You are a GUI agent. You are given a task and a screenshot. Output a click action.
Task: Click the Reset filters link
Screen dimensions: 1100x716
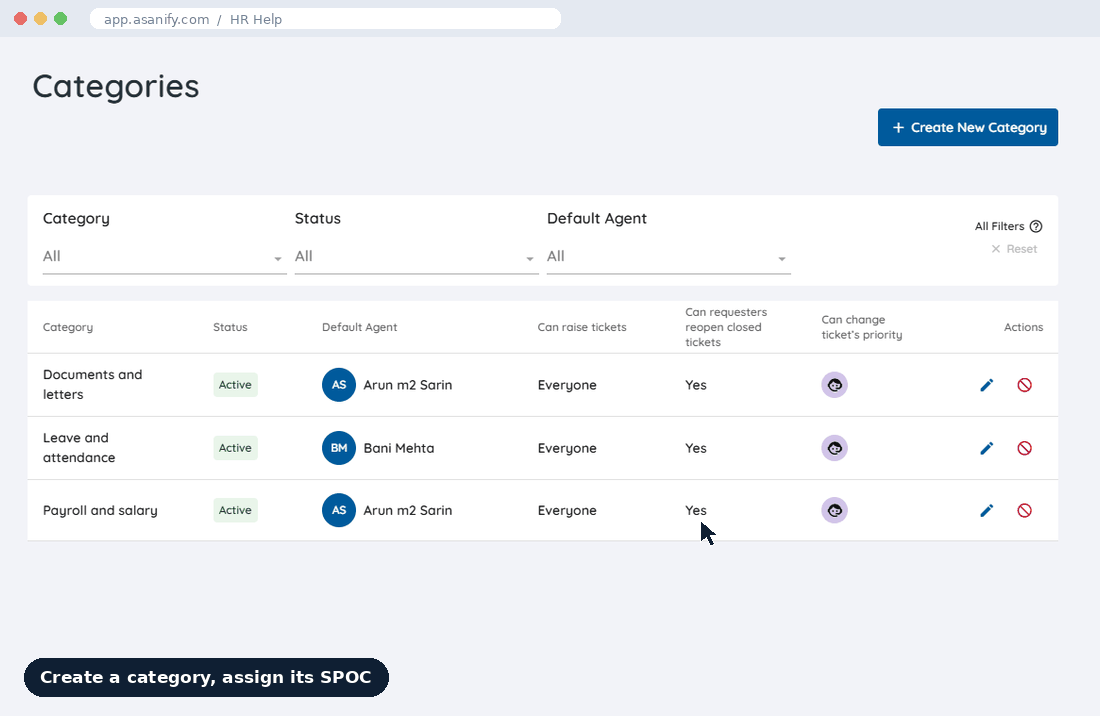(x=1014, y=249)
